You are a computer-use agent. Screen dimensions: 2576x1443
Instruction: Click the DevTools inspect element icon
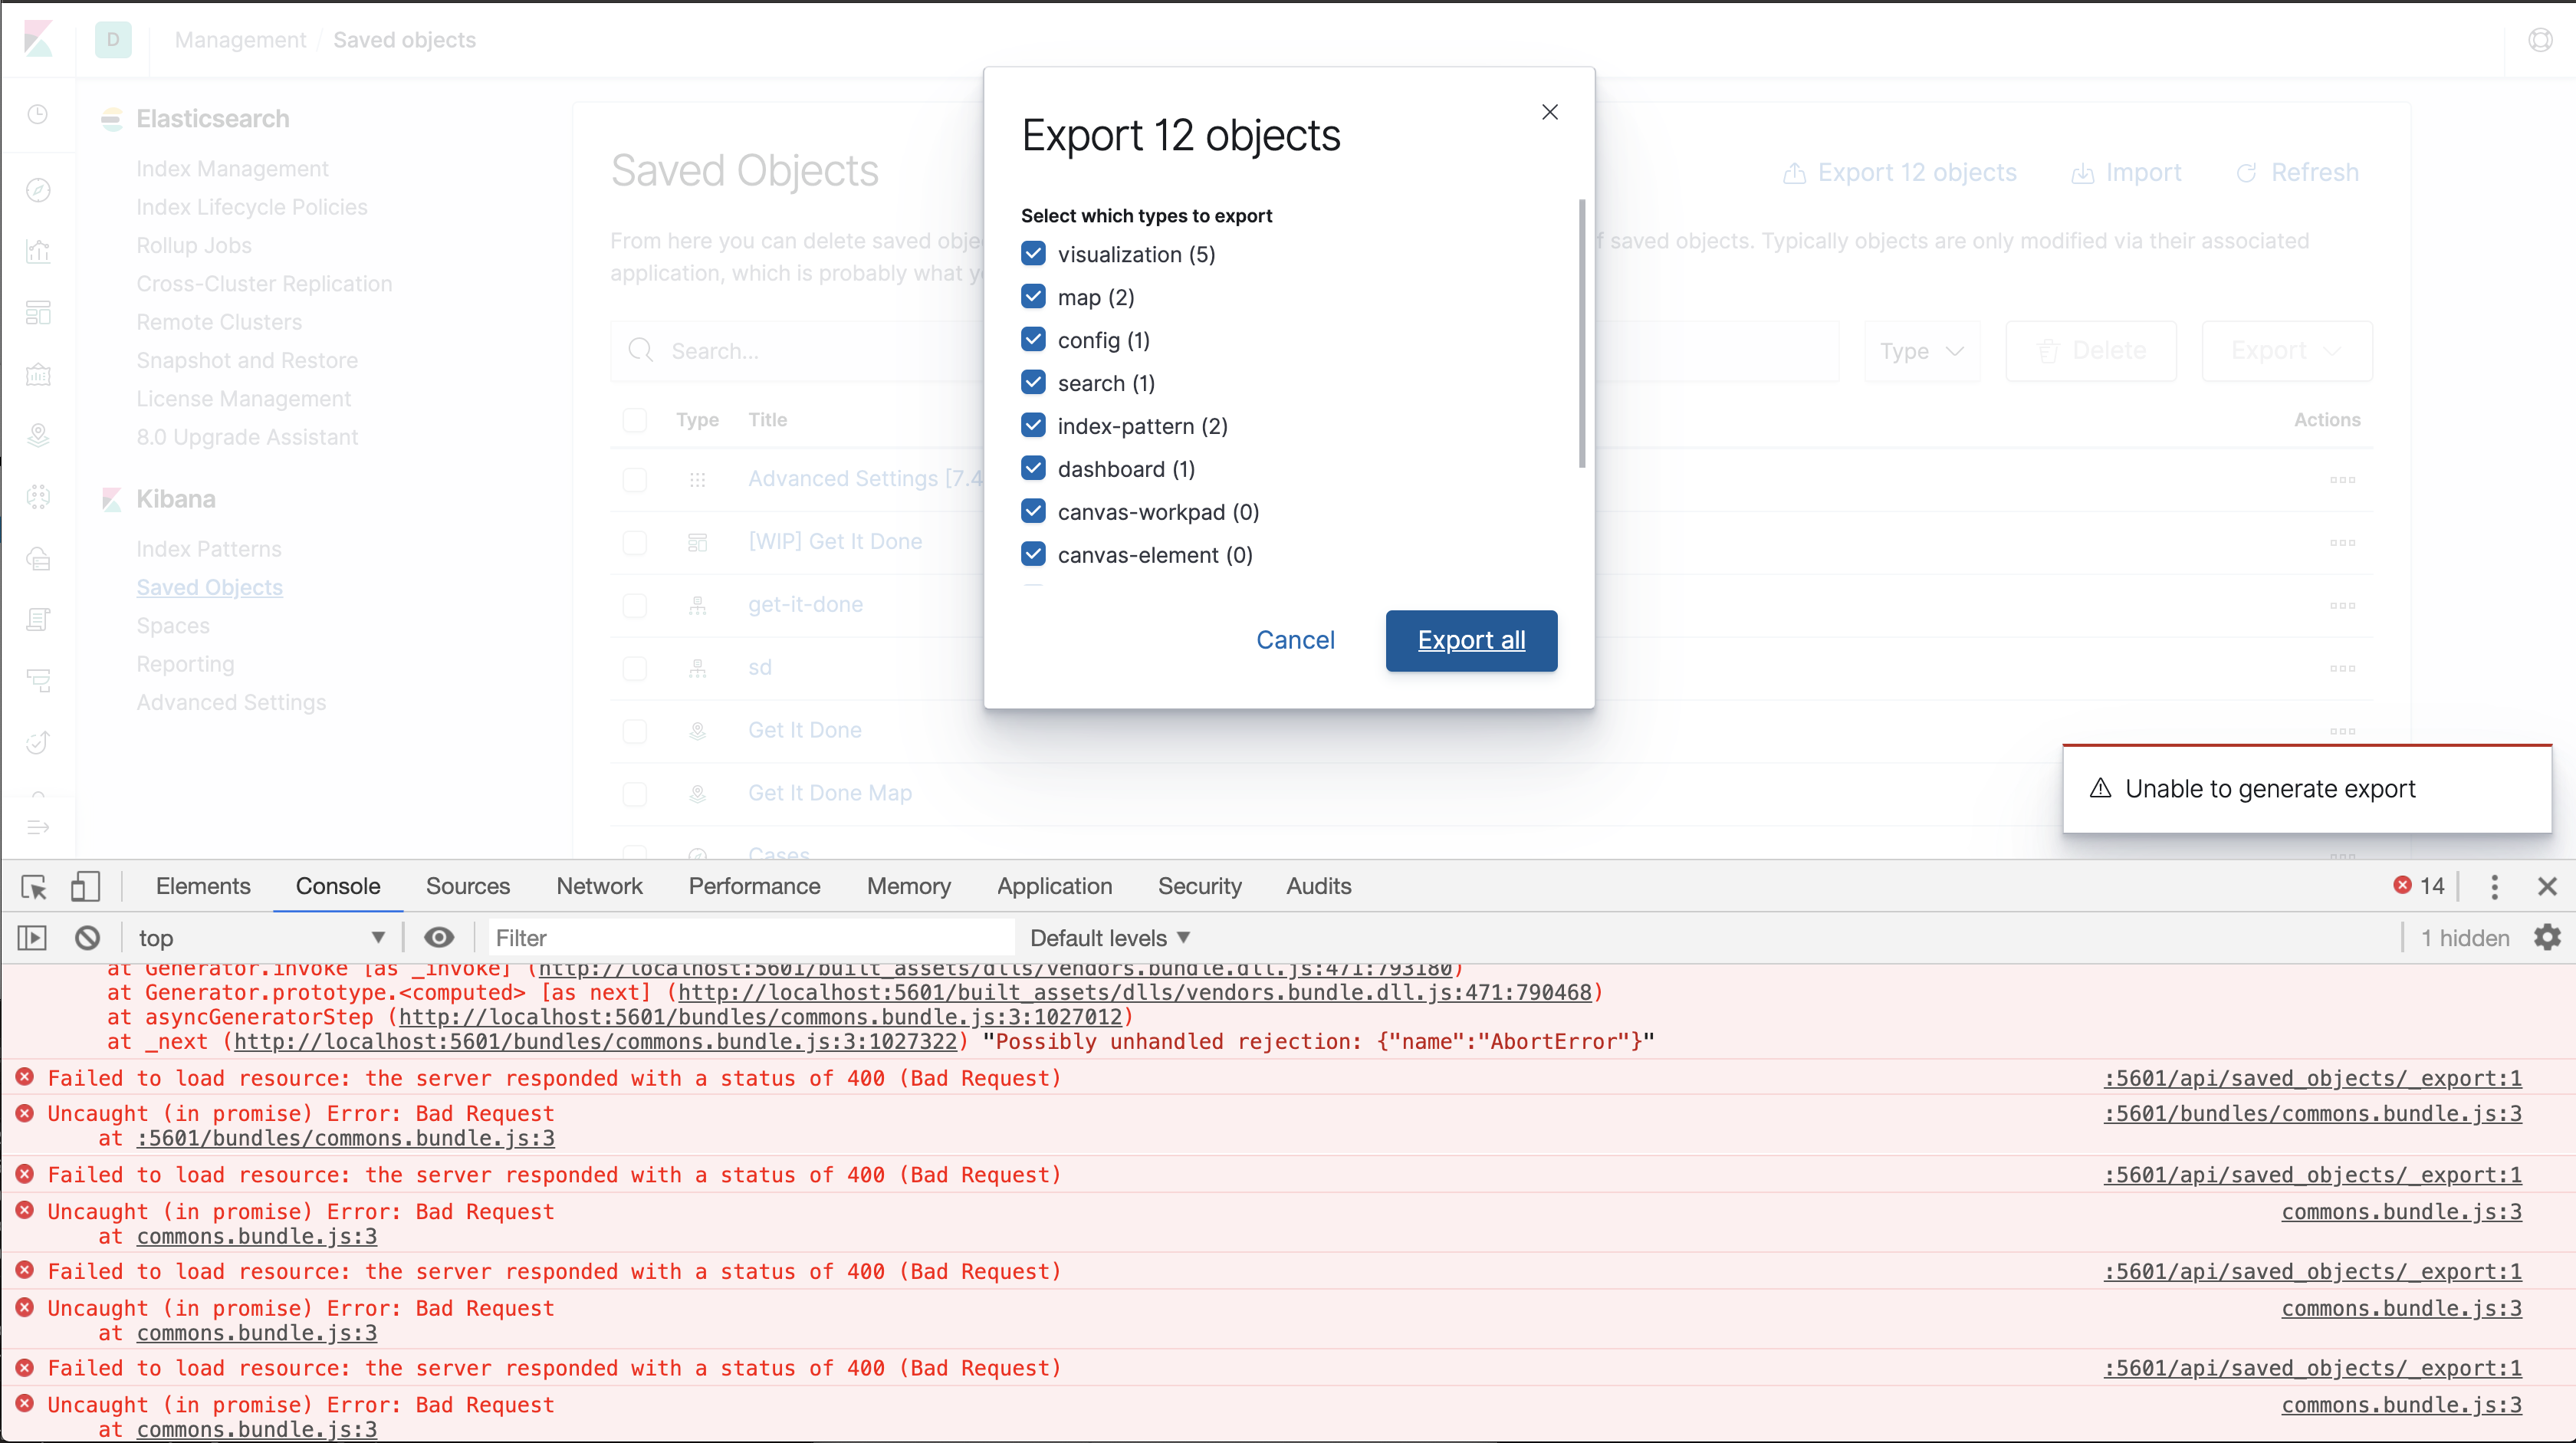tap(33, 887)
